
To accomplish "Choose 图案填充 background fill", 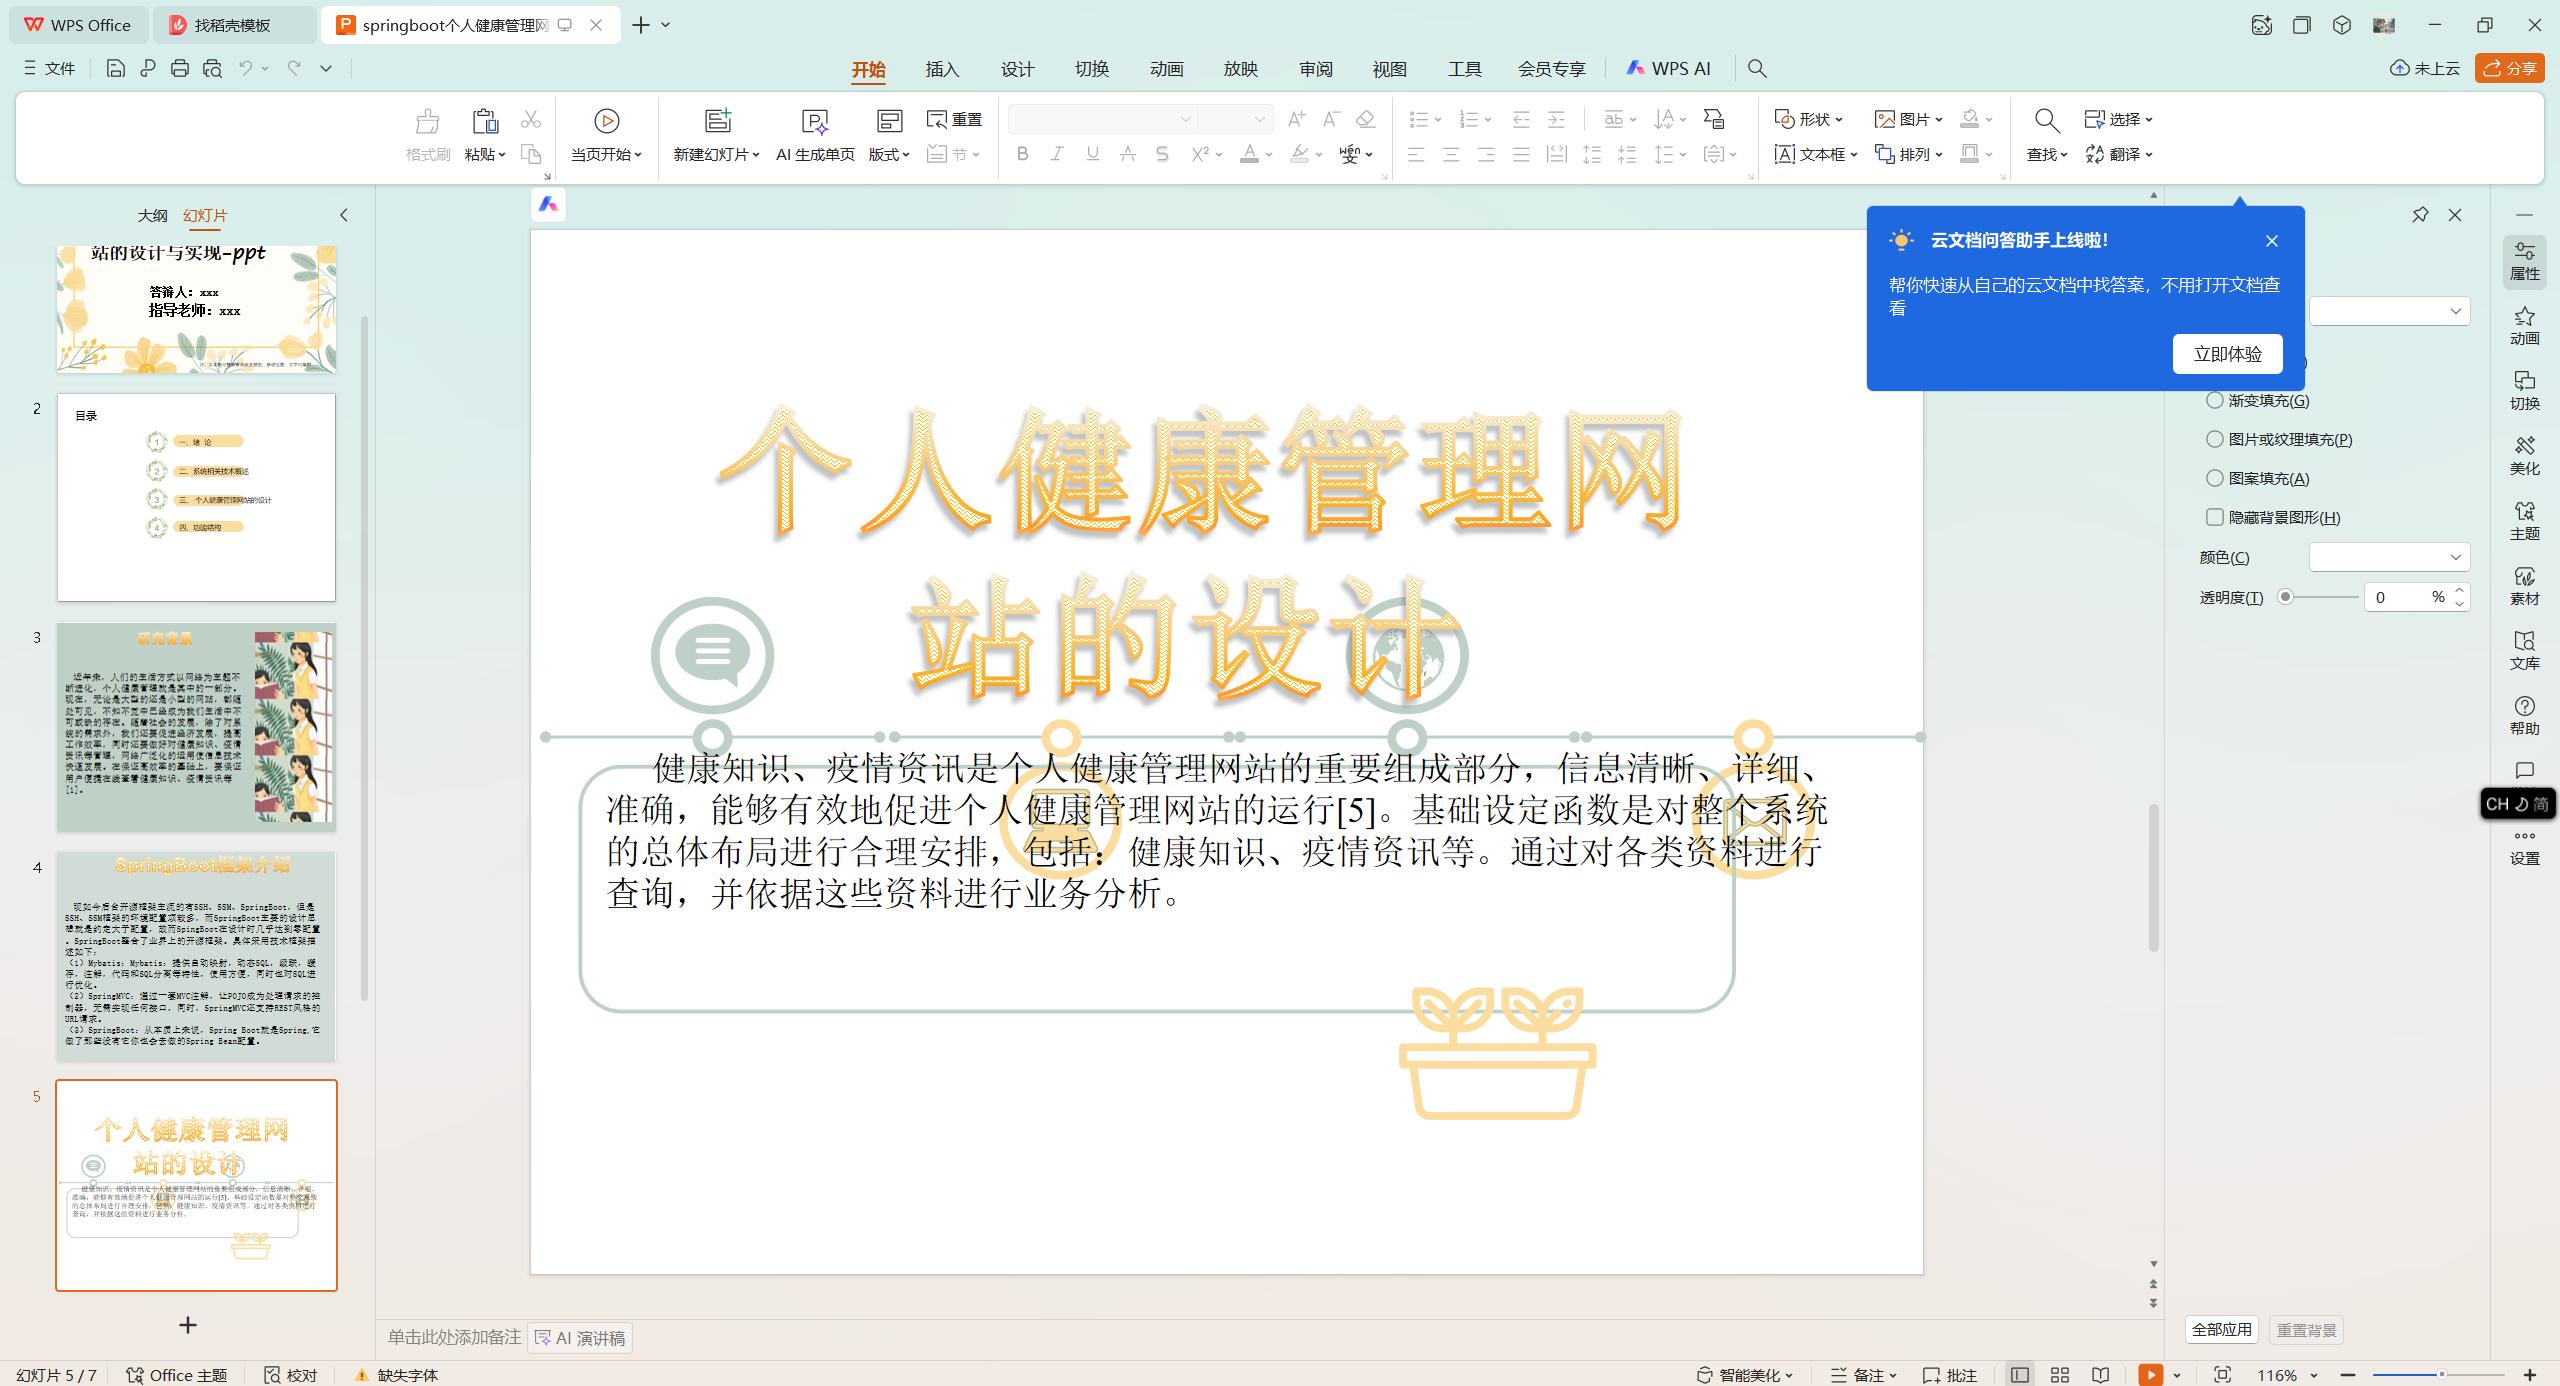I will point(2215,478).
